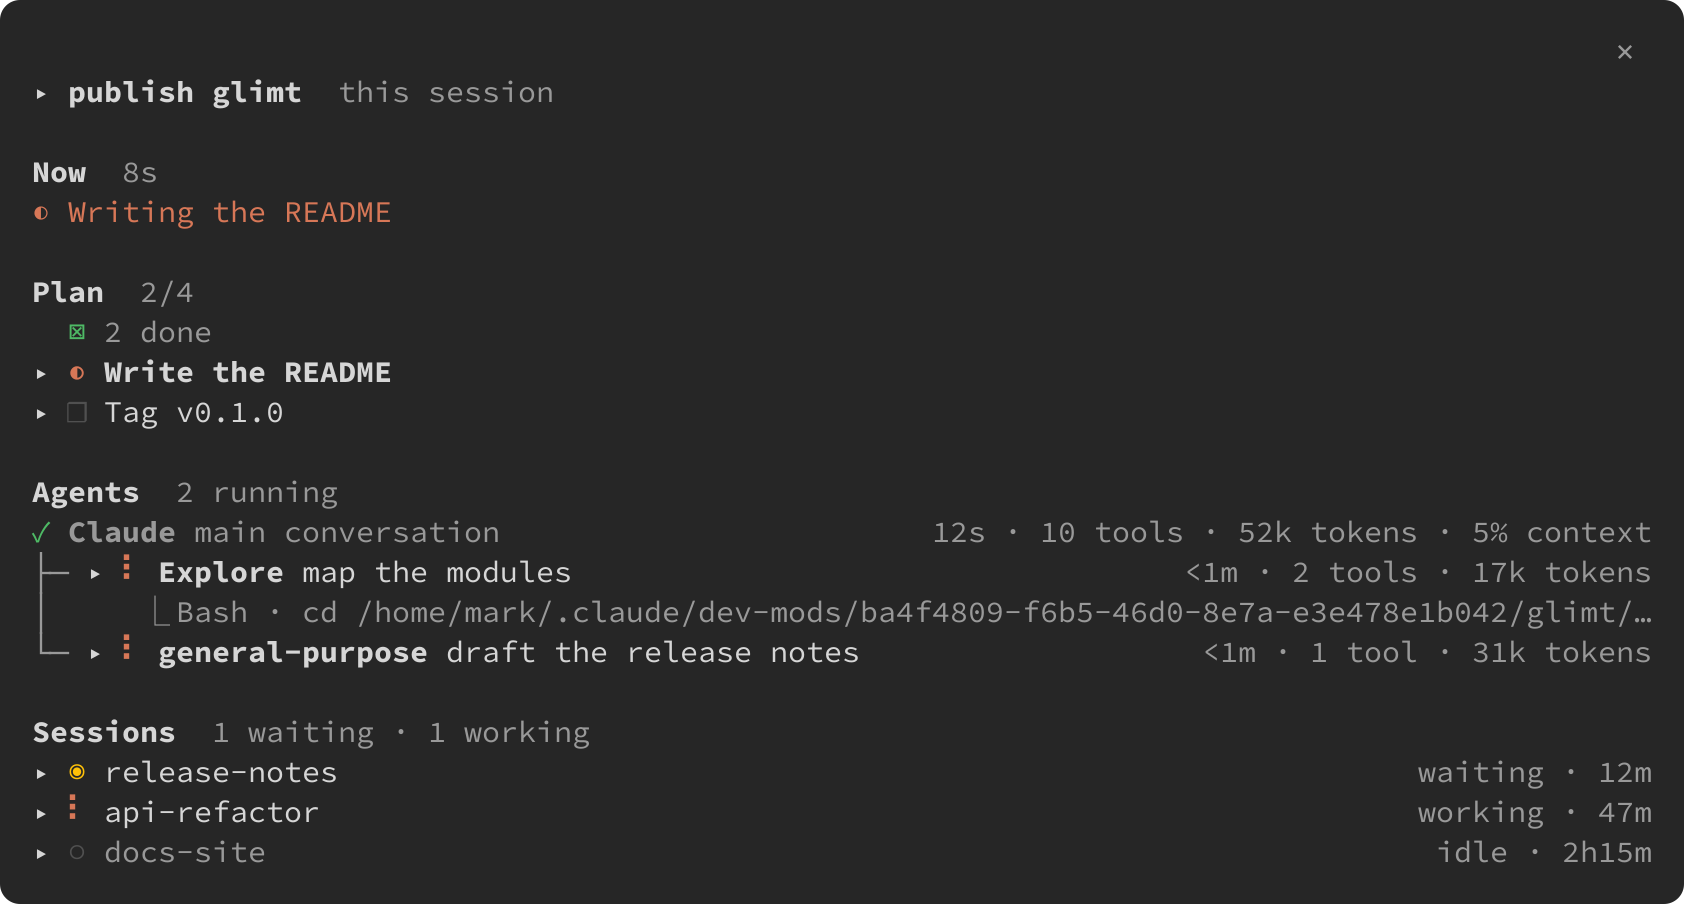Click the green checkmark beside Claude main conversation
The width and height of the screenshot is (1684, 904).
coord(41,533)
